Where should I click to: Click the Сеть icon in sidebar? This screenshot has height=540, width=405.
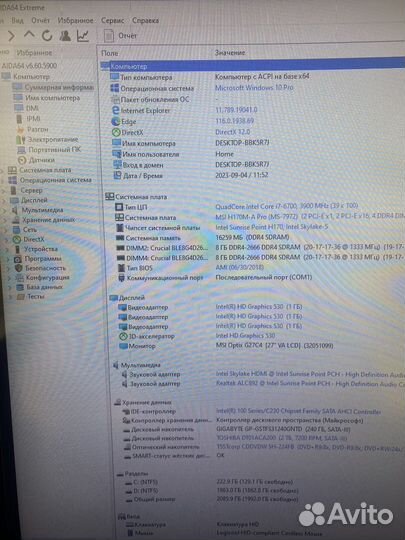click(x=17, y=229)
